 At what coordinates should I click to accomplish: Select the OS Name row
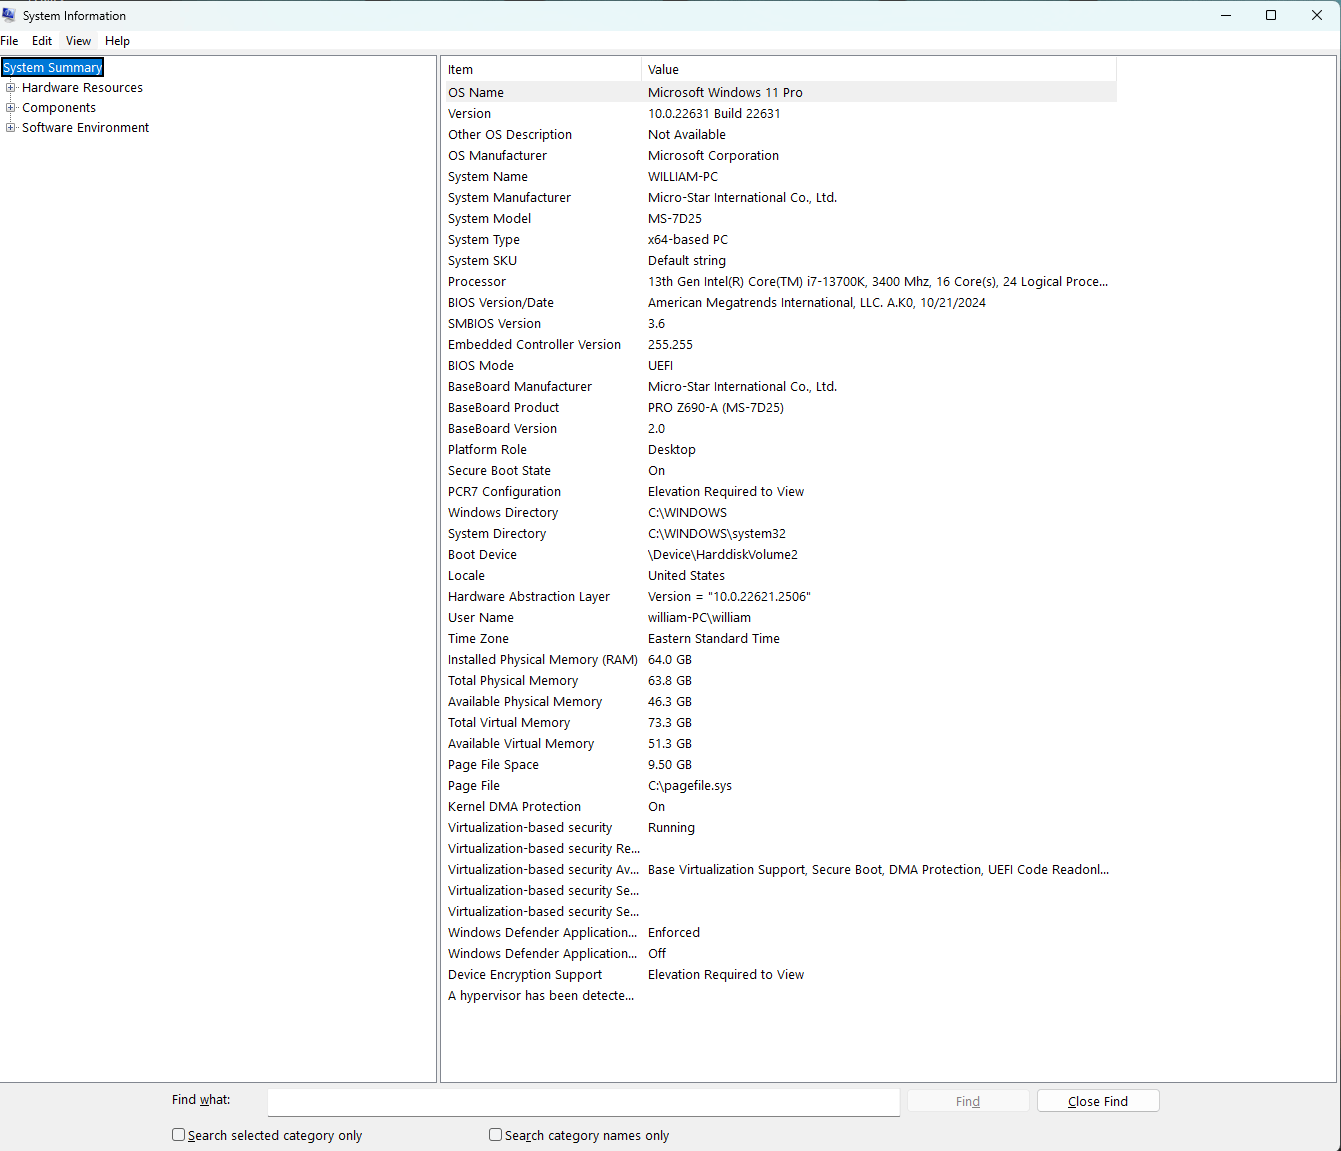[x=779, y=92]
